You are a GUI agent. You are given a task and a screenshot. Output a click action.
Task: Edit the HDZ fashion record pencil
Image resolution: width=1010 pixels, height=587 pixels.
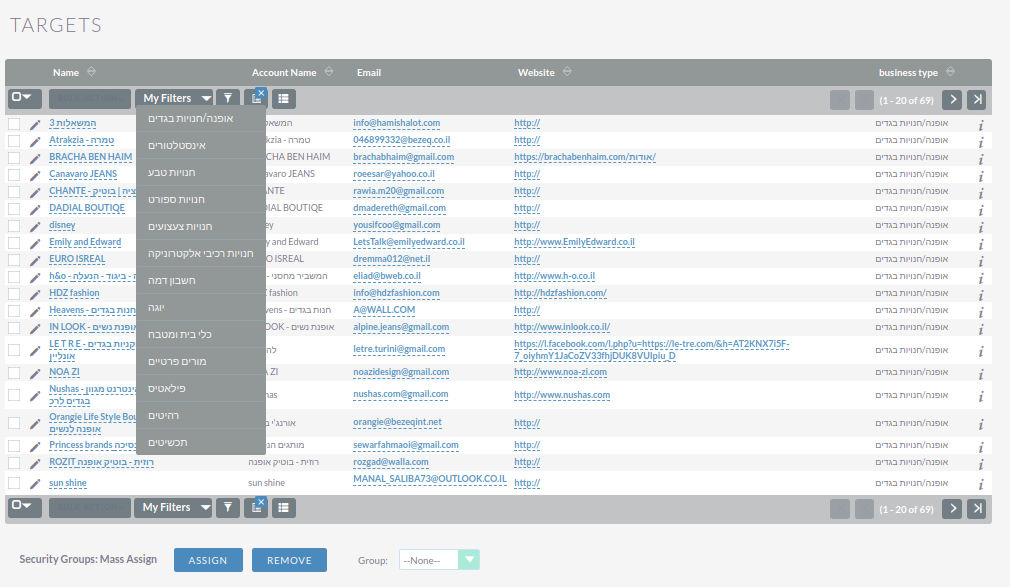(35, 294)
